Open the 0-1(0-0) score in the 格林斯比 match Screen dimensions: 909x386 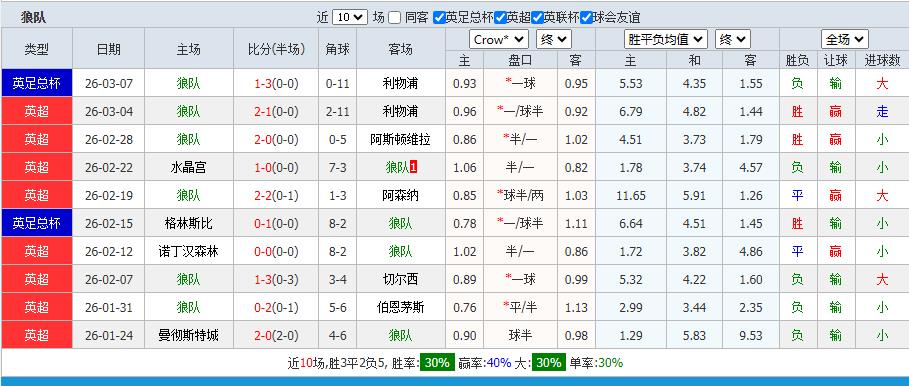click(276, 223)
